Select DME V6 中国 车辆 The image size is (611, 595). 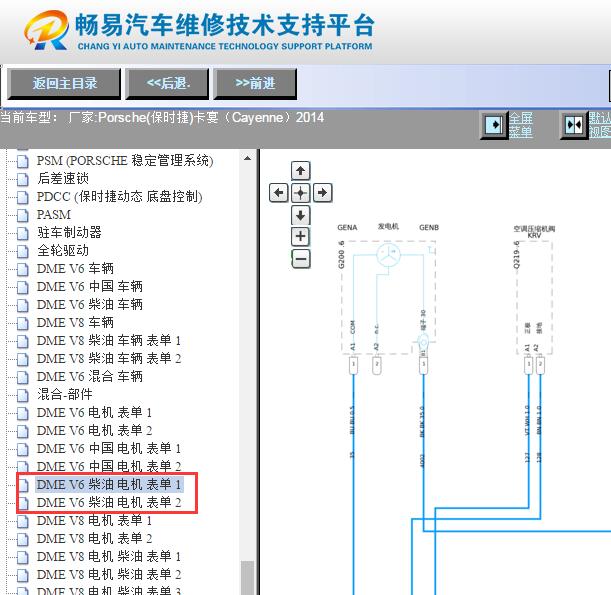pos(90,286)
